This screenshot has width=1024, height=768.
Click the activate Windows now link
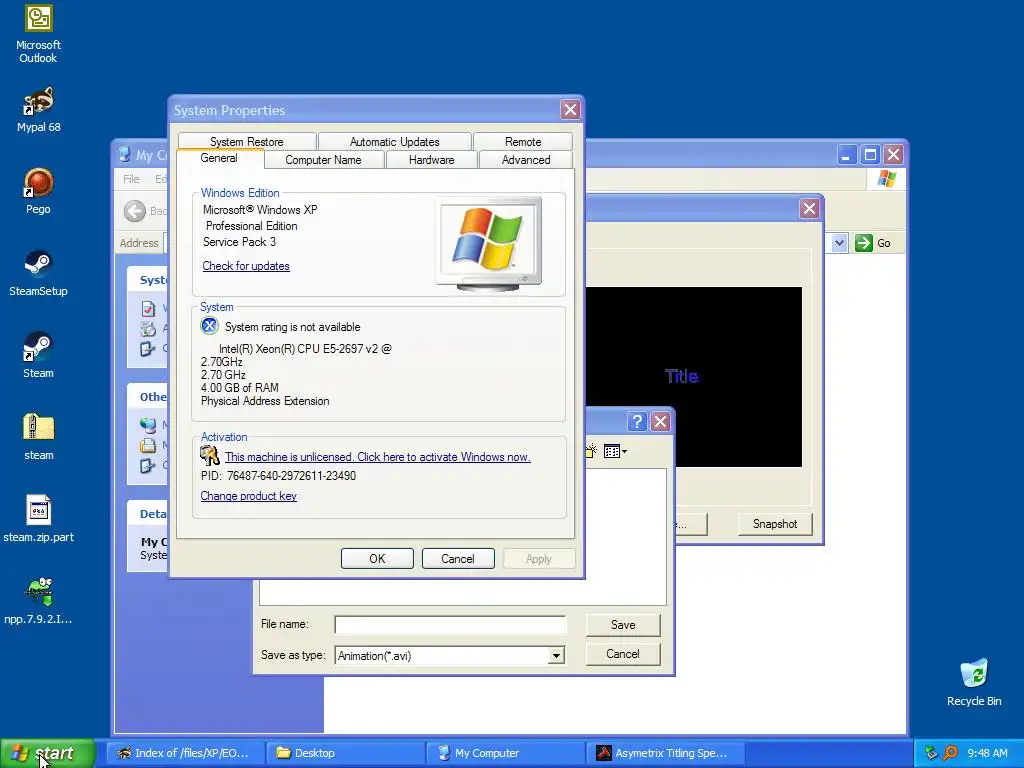[x=377, y=457]
